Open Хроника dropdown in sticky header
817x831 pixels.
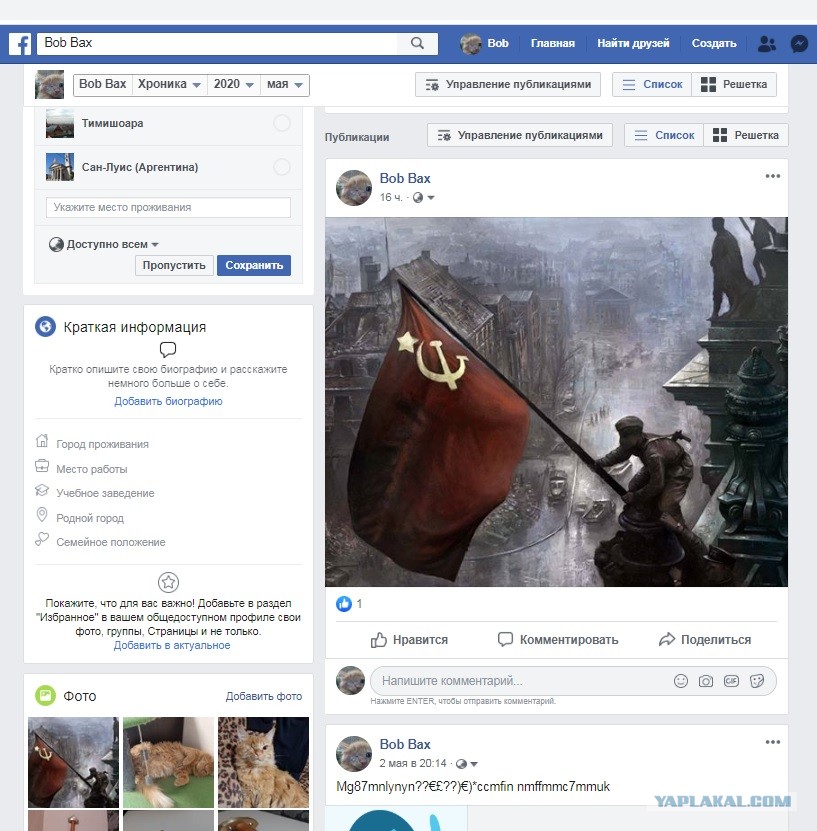169,85
